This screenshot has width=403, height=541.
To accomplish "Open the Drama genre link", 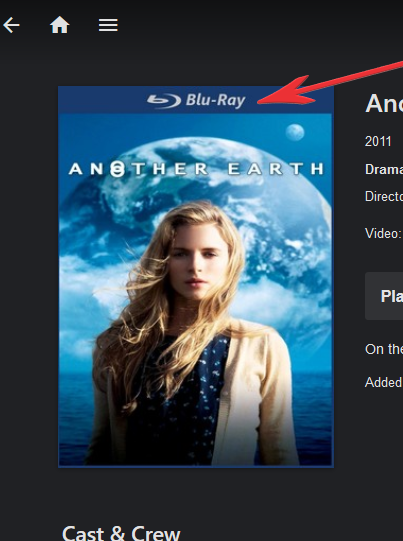I will [x=384, y=169].
